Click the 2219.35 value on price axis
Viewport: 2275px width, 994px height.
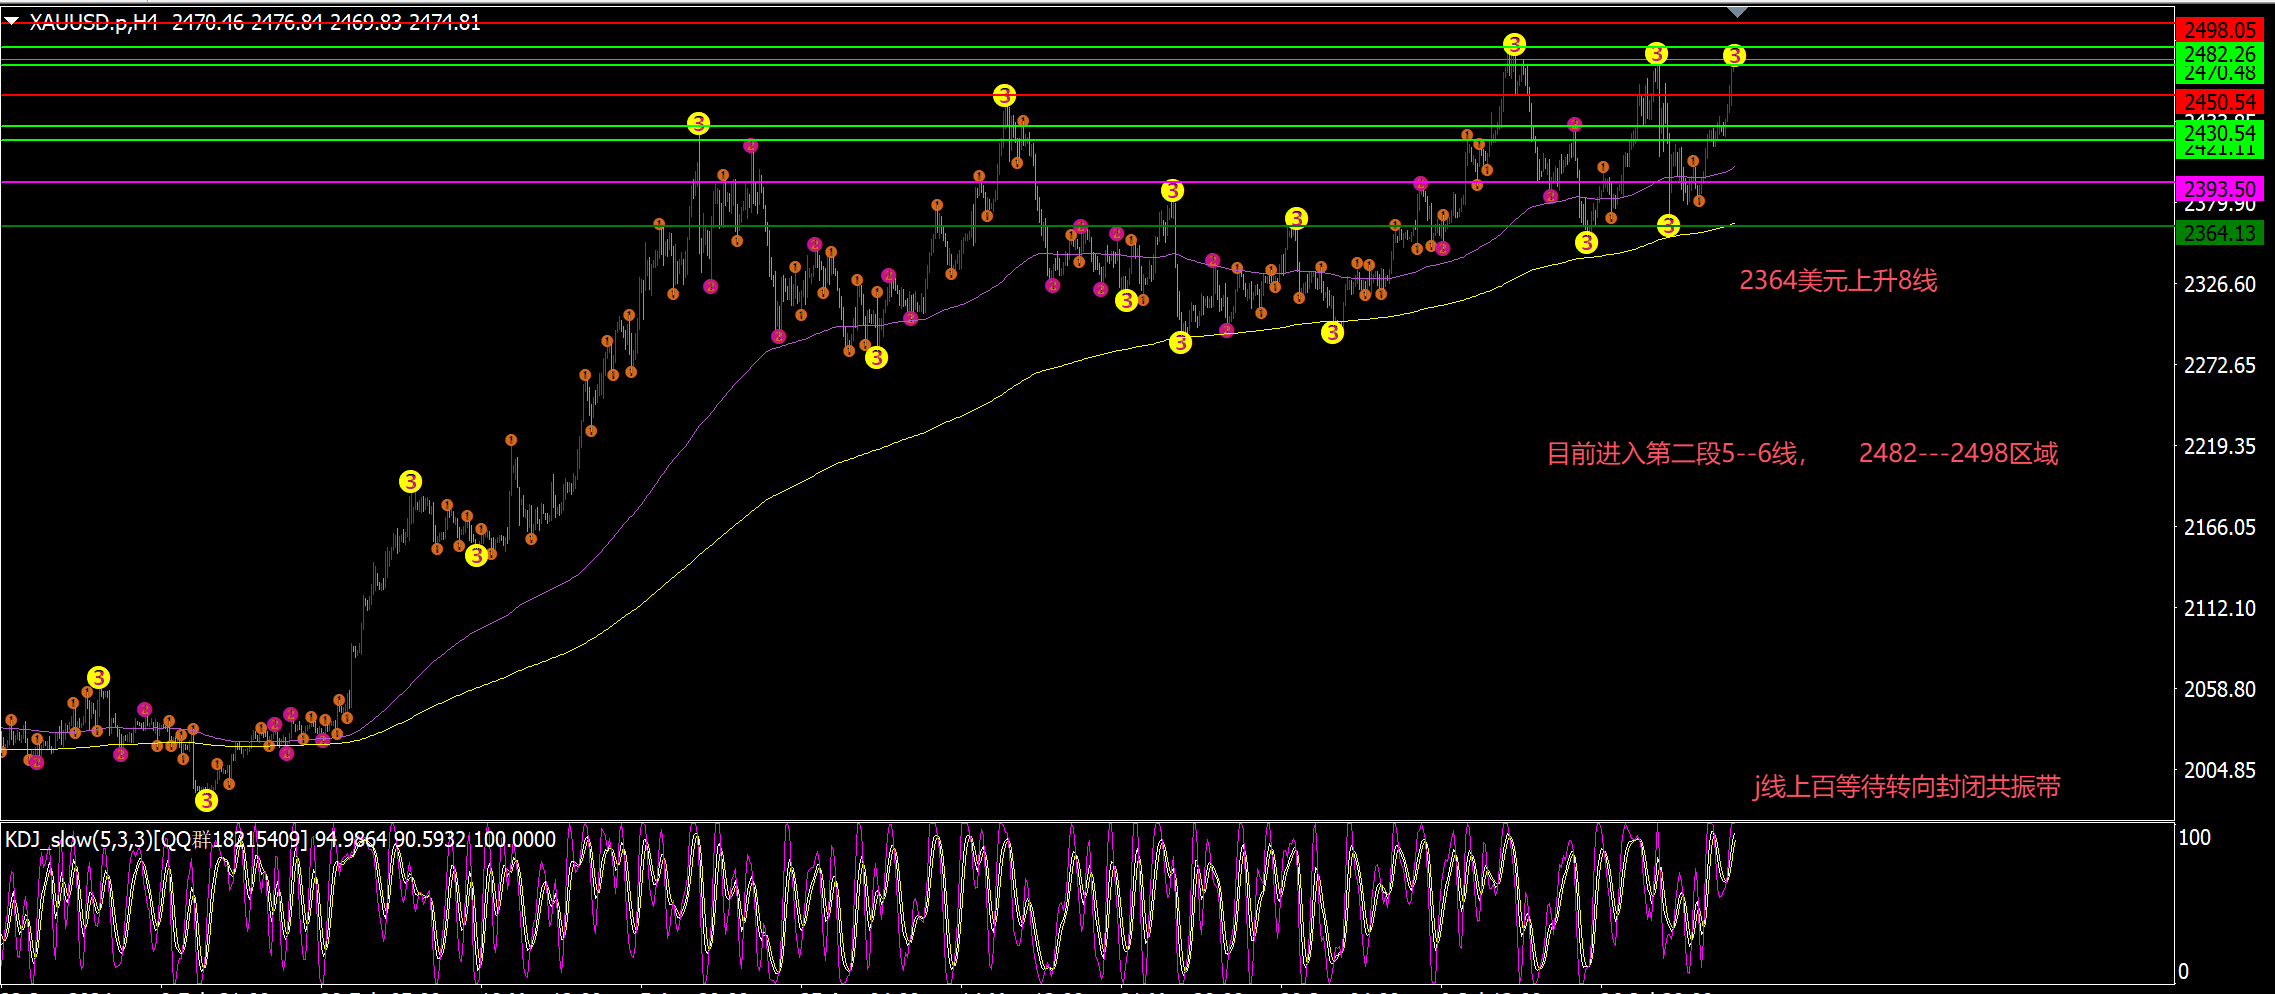(2219, 446)
